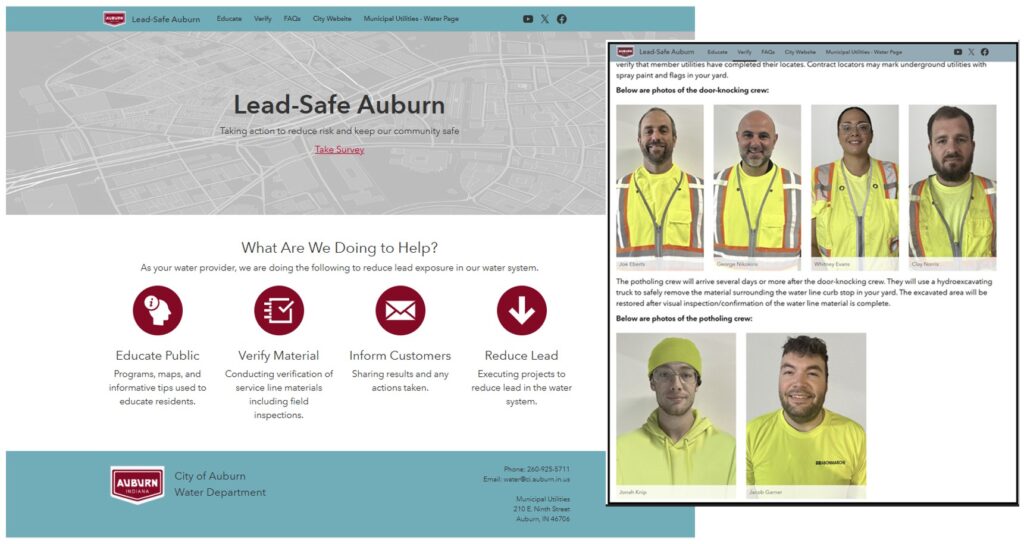Click the large 'Lead-Safe Auburn' hero title

click(340, 104)
